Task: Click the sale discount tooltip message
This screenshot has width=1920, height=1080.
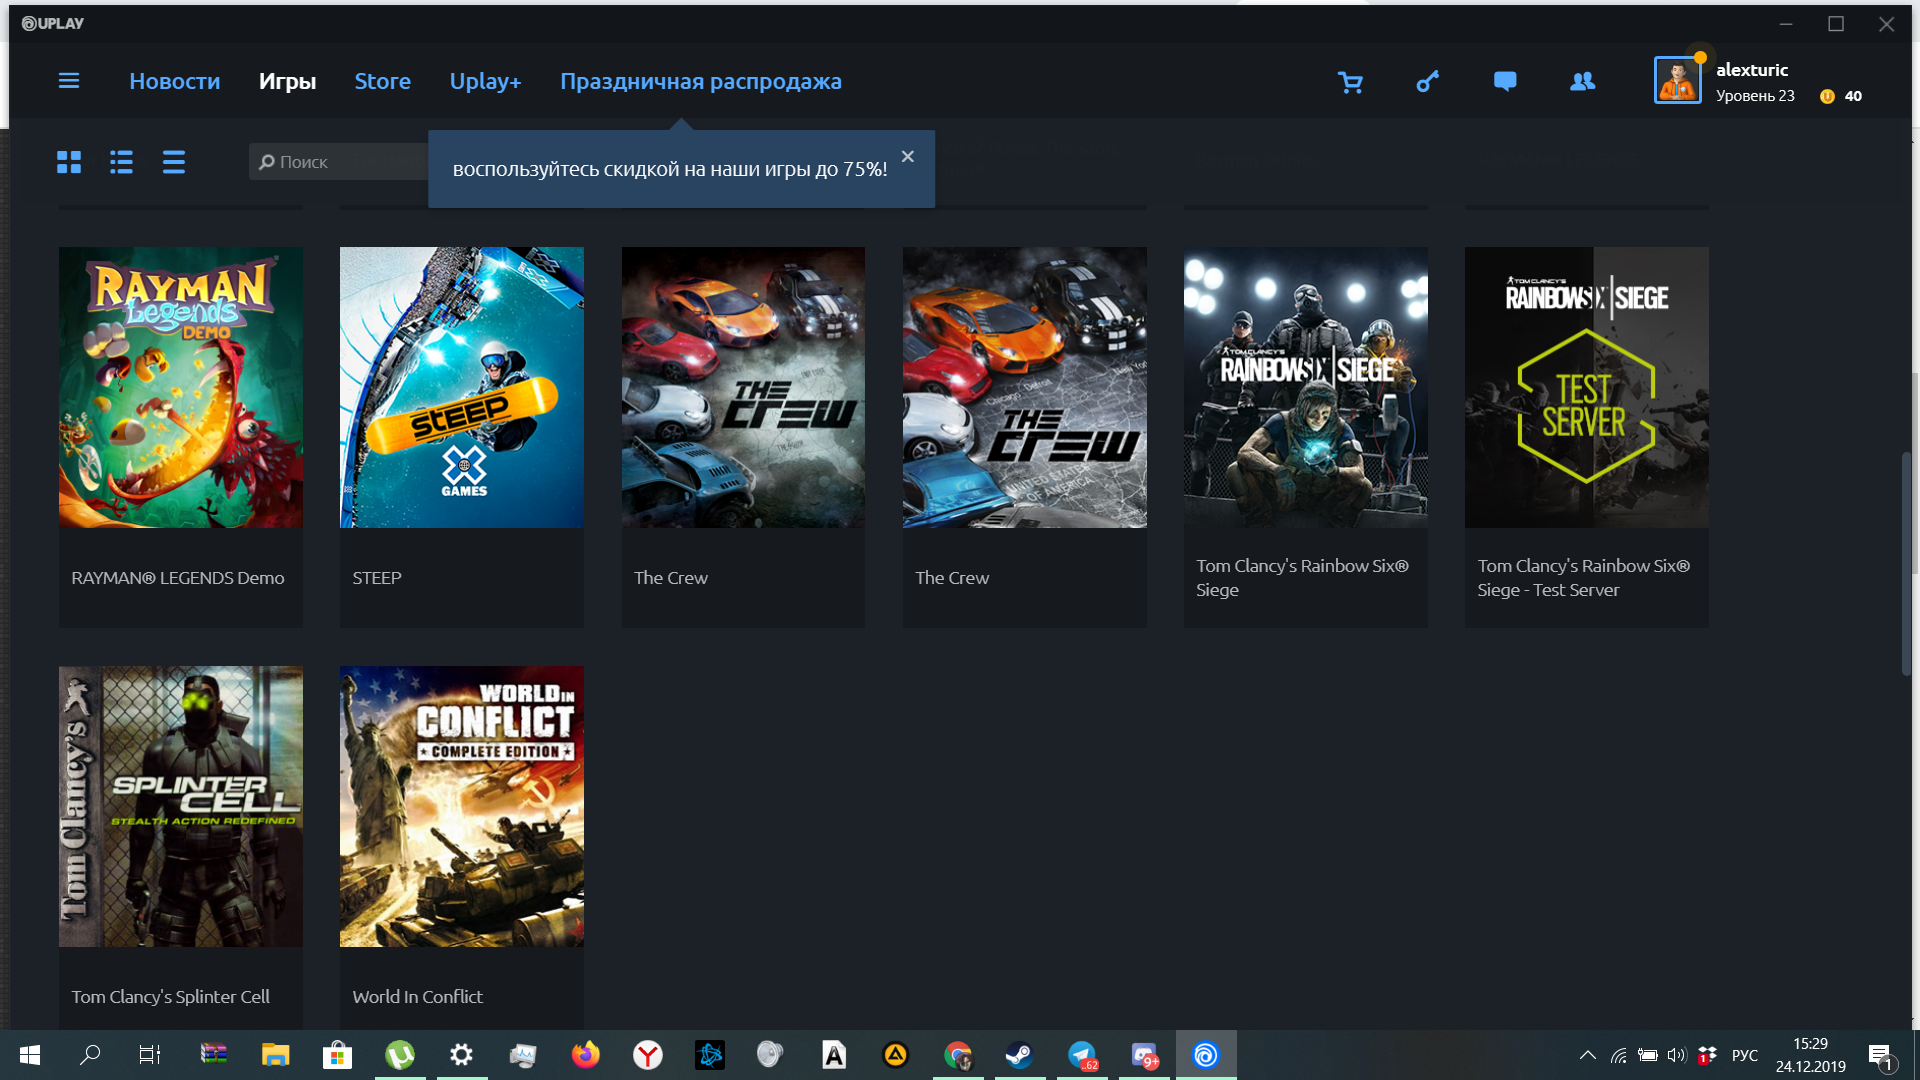Action: (x=670, y=169)
